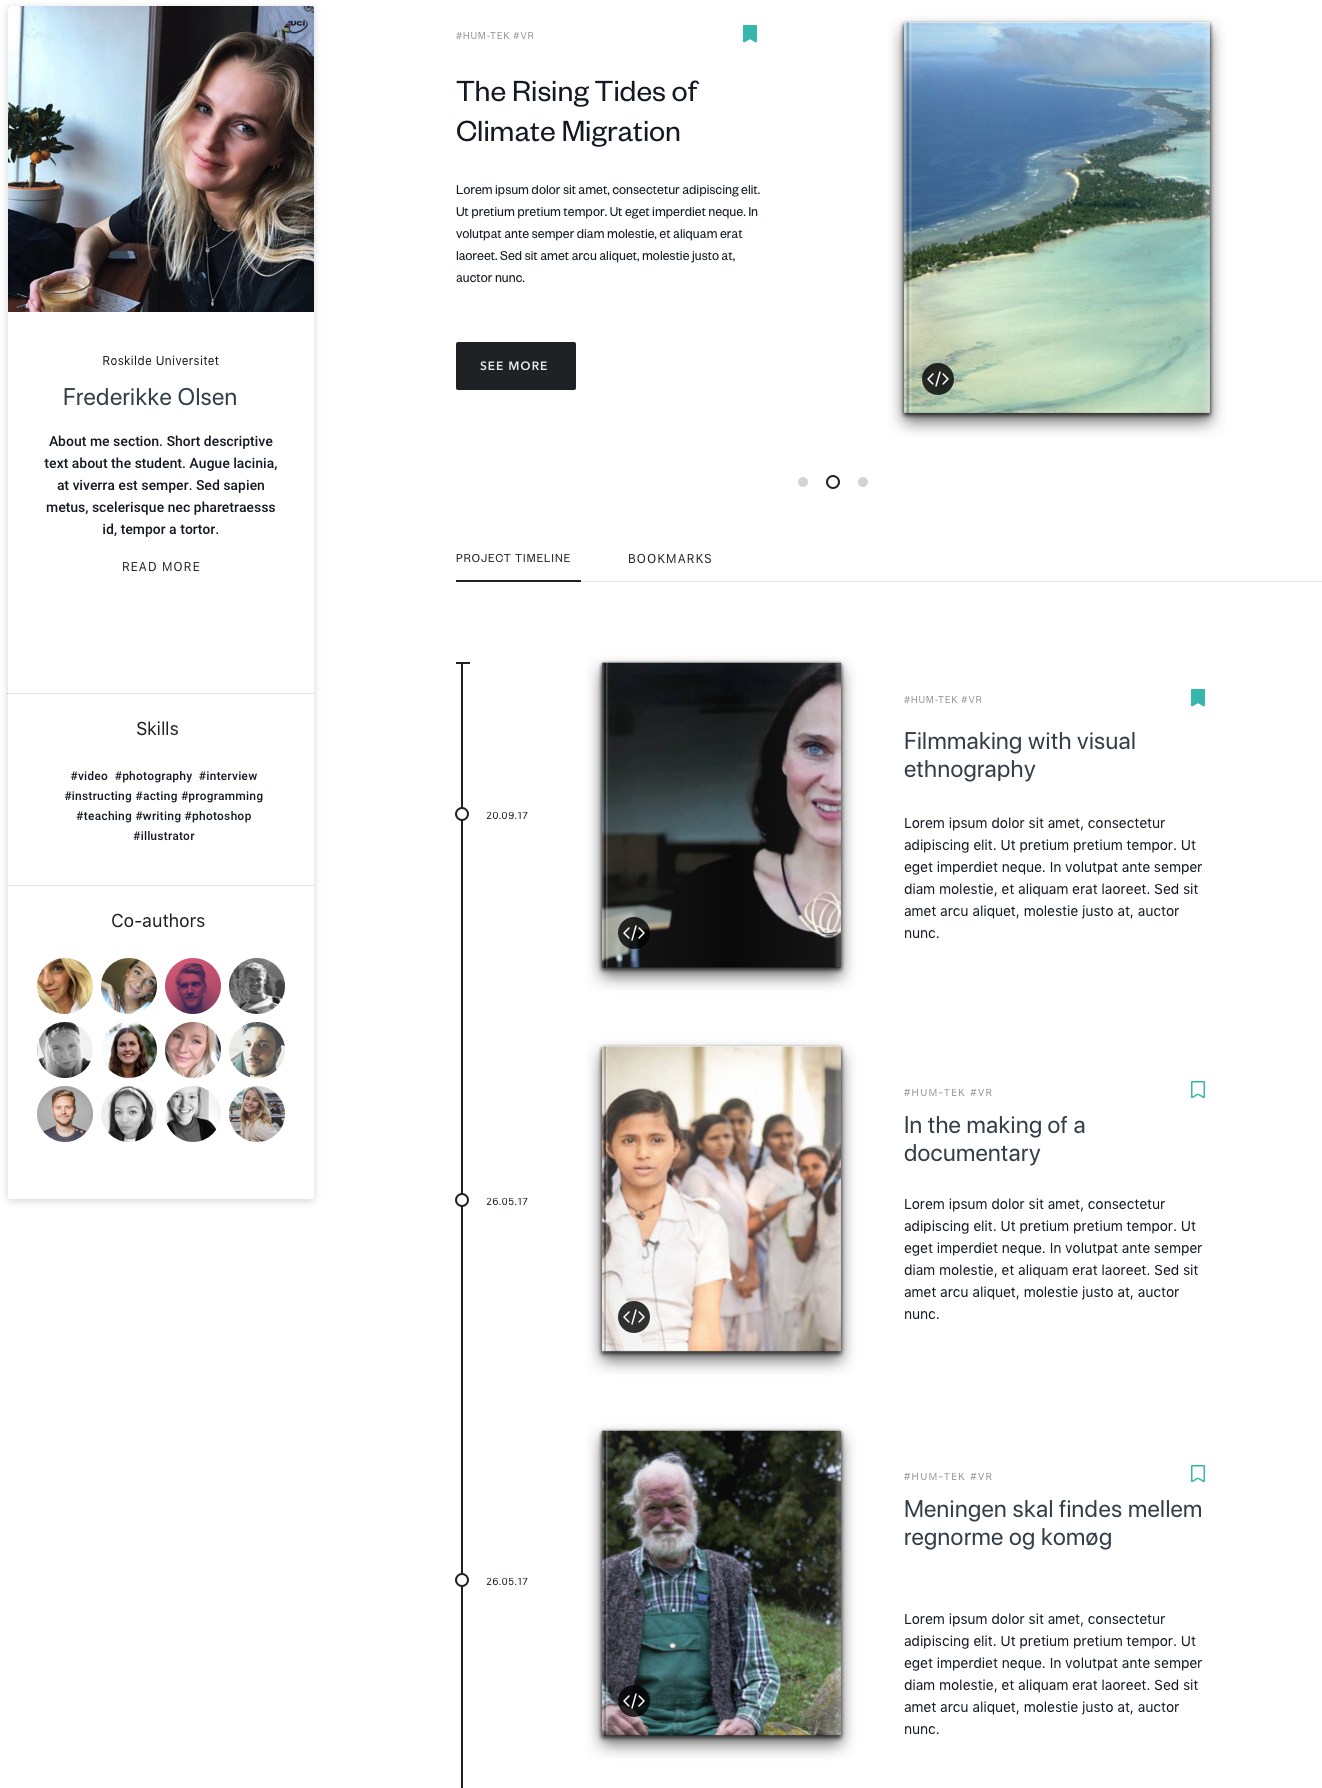Click the #teaching skill tag

[104, 816]
